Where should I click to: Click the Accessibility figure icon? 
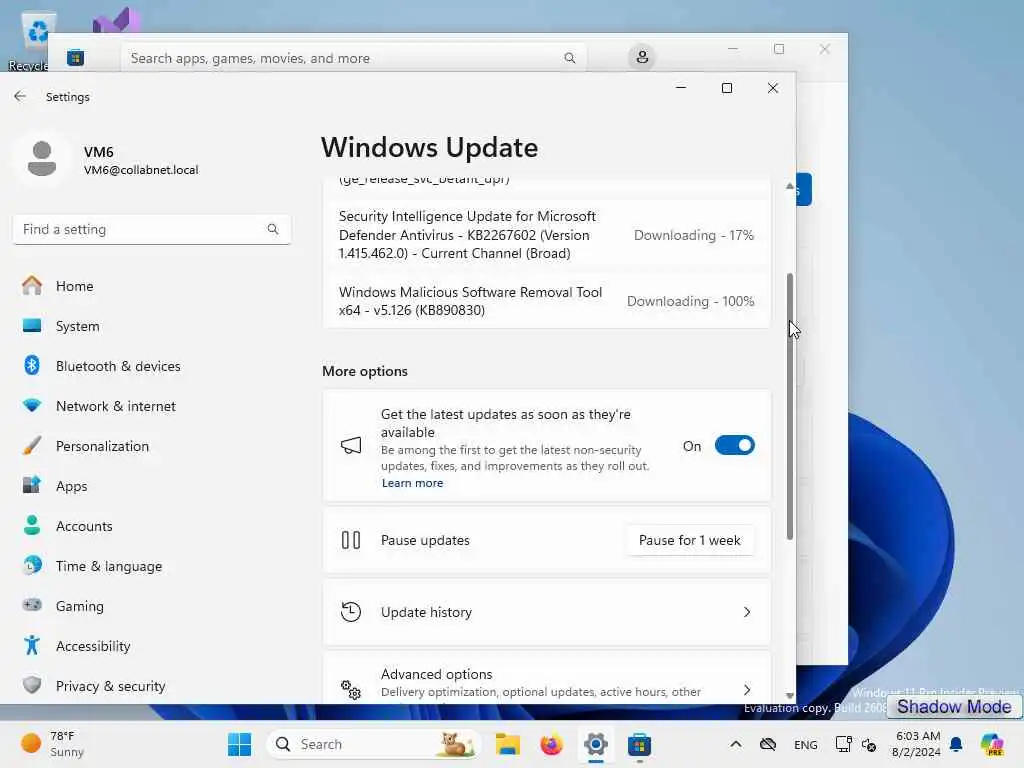tap(32, 645)
